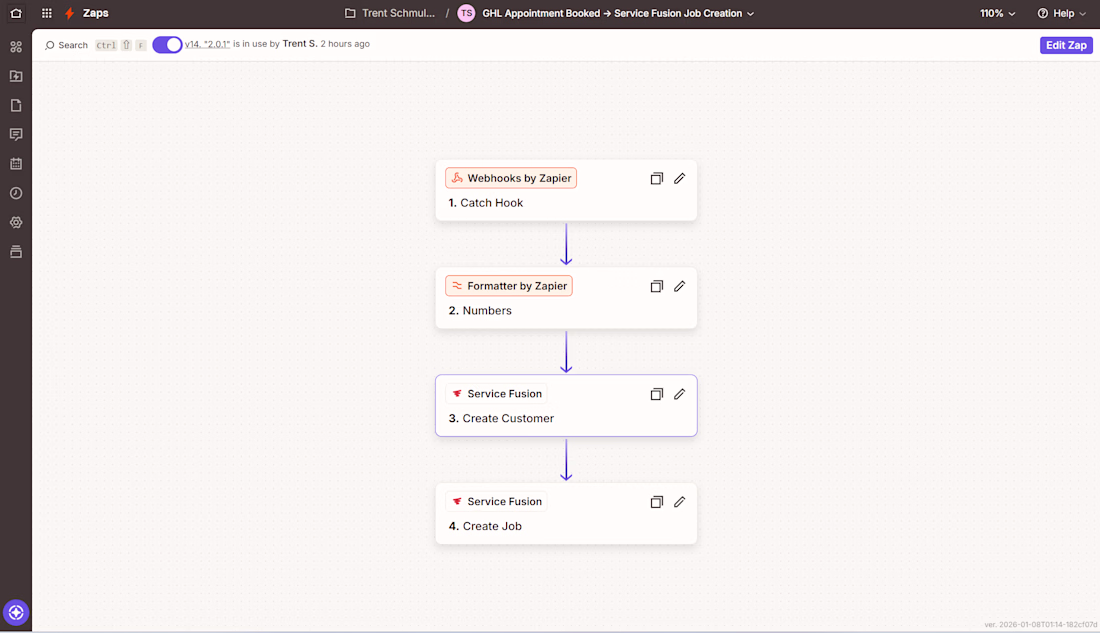Open the sidebar versions stack icon

coord(16,251)
